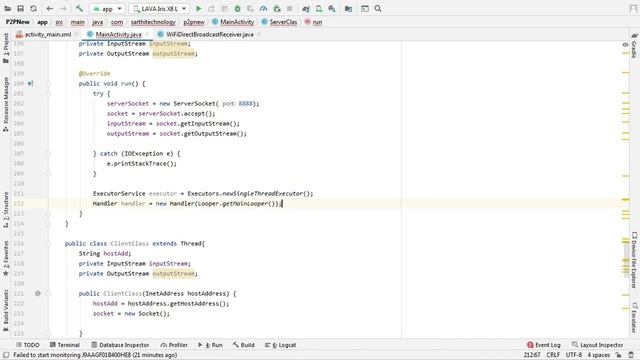This screenshot has width=640, height=360.
Task: Open the Run tool window
Action: 210,345
